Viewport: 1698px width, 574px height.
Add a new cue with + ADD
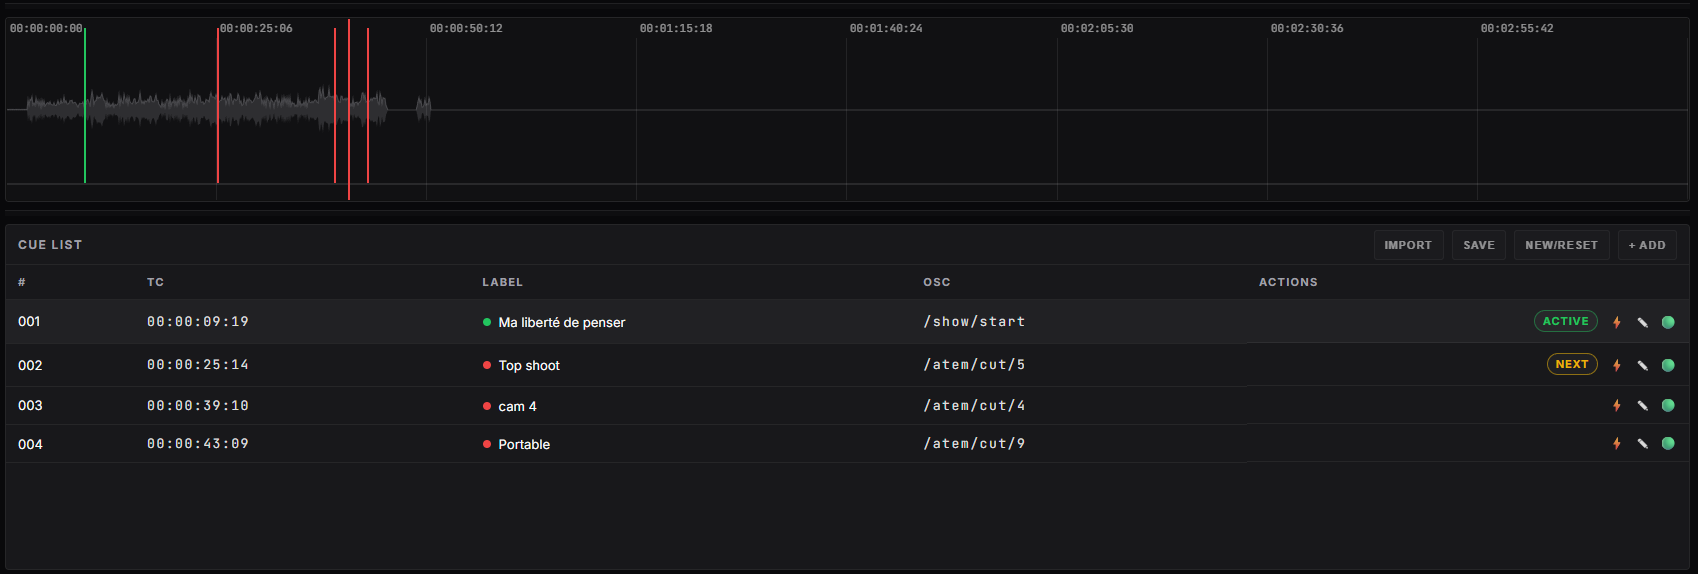coord(1647,245)
